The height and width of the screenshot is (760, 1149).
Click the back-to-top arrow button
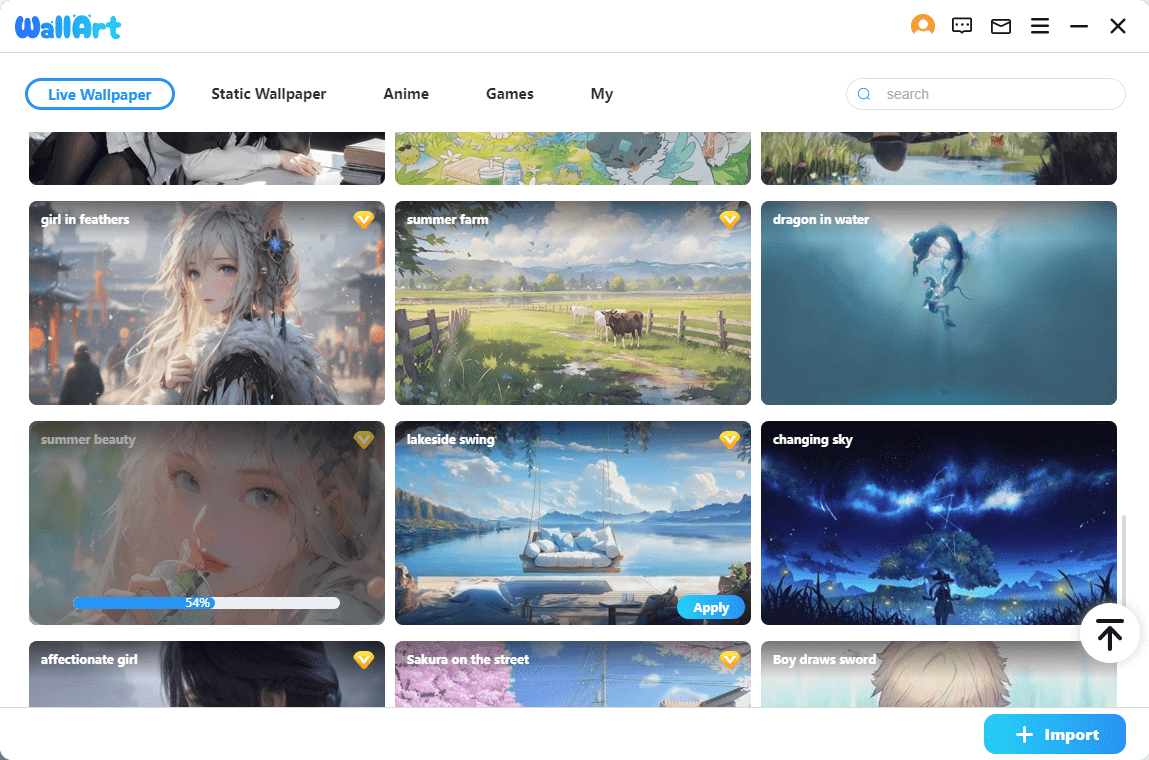coord(1109,634)
